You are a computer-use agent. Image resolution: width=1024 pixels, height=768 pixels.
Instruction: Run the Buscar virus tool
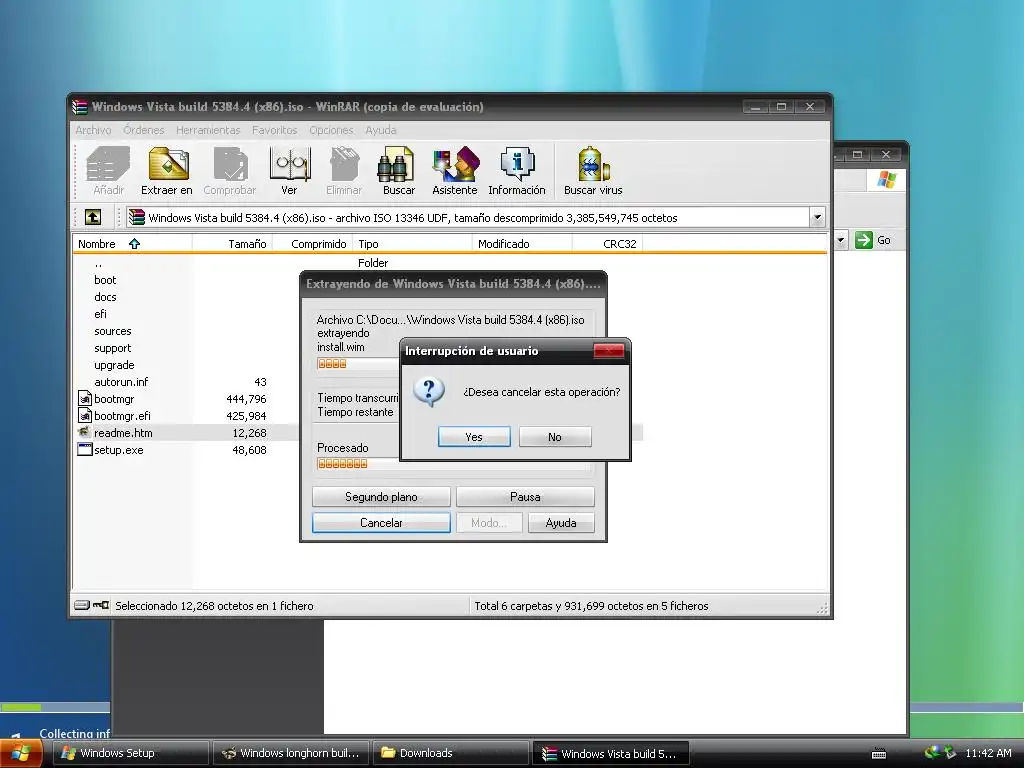tap(593, 163)
